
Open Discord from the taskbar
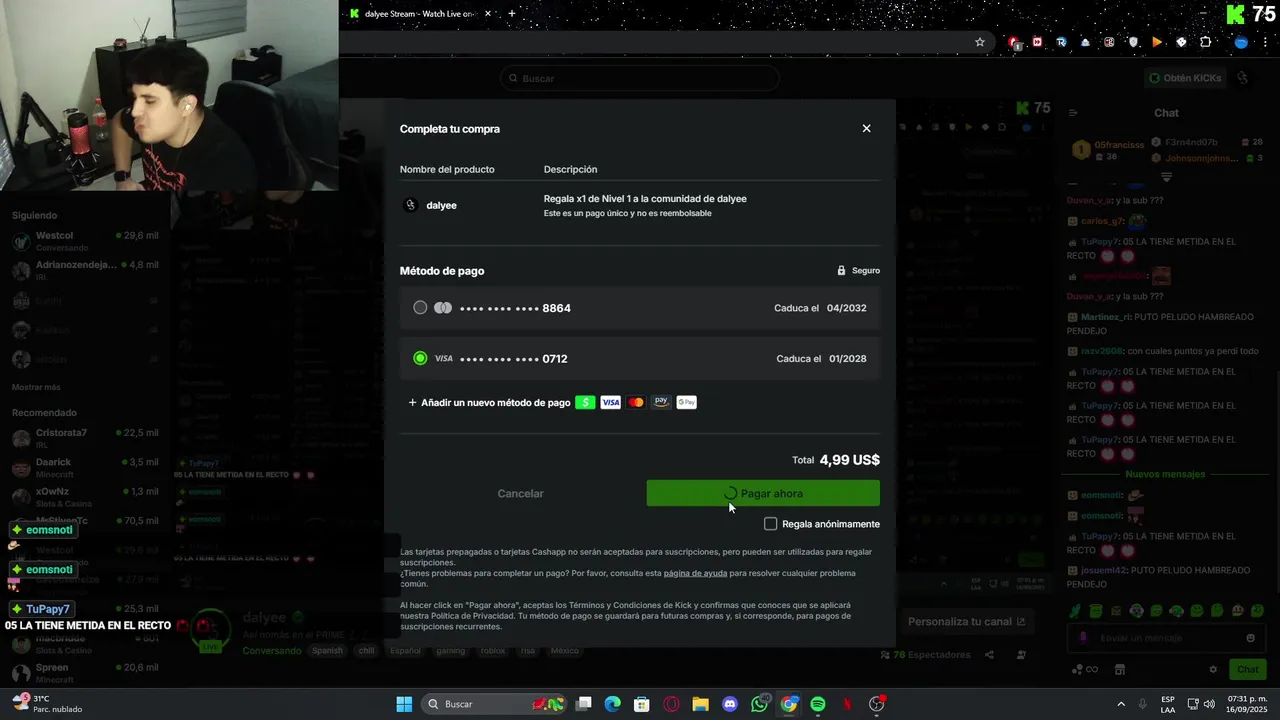730,704
